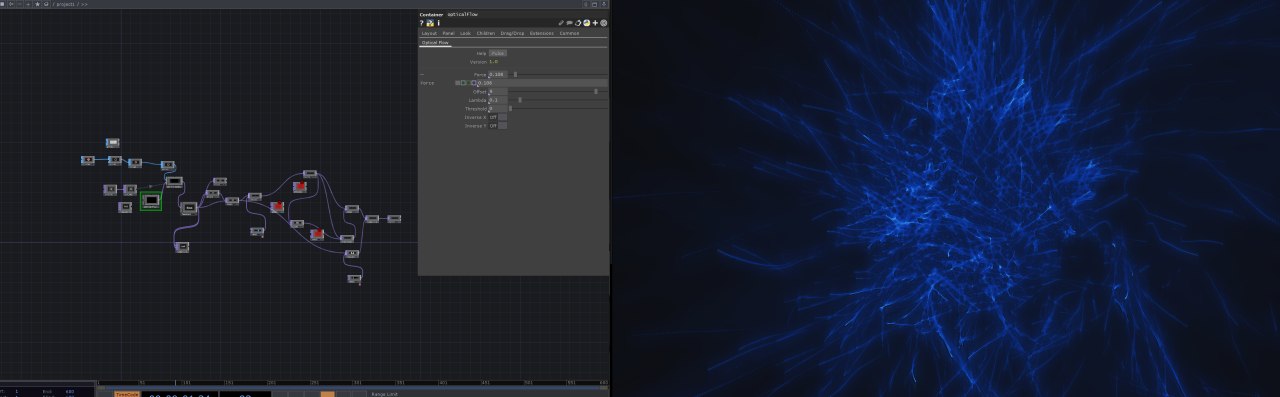The image size is (1280, 397).
Task: Click the Python help icon in parameter panel
Action: click(x=430, y=23)
